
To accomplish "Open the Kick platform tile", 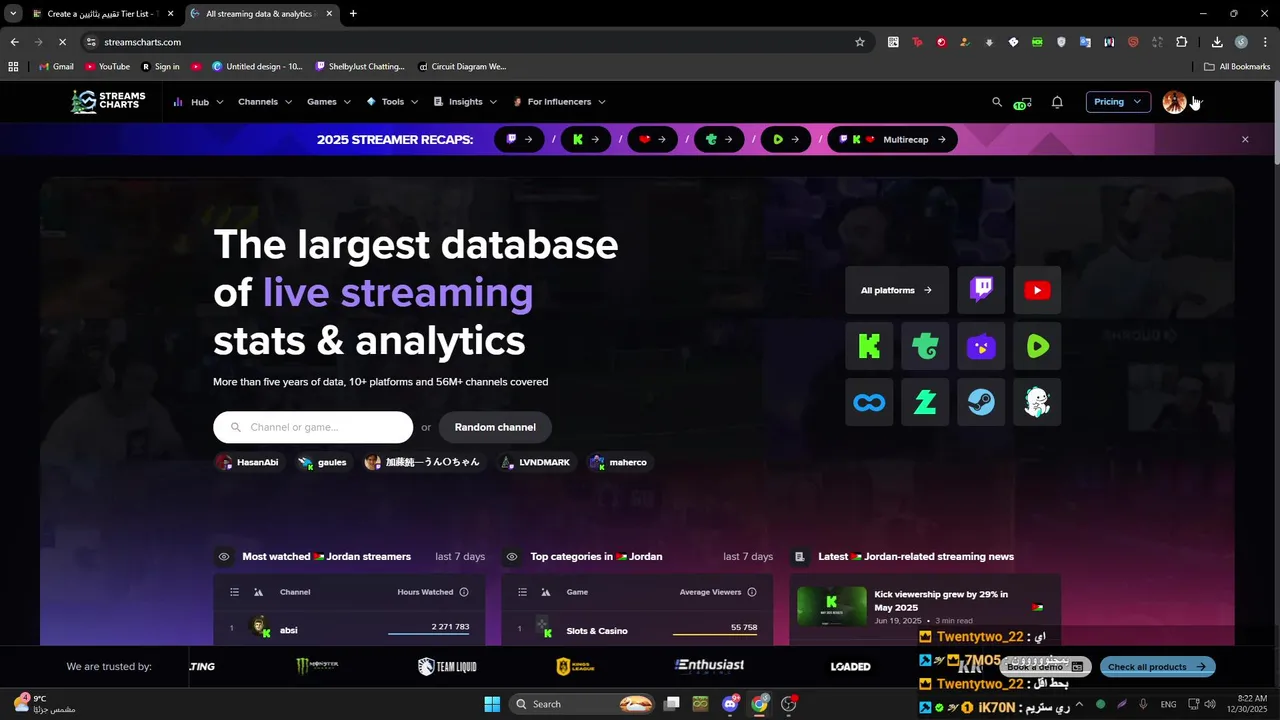I will click(x=869, y=346).
